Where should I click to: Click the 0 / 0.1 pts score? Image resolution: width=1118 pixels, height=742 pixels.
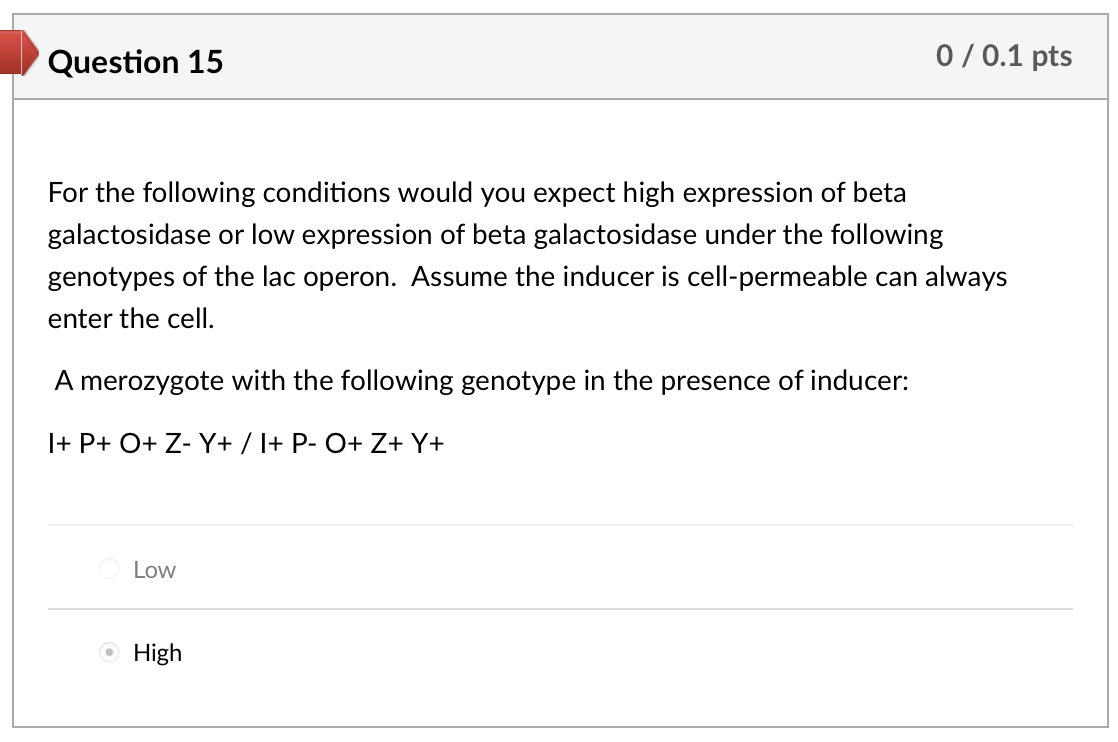click(1004, 56)
